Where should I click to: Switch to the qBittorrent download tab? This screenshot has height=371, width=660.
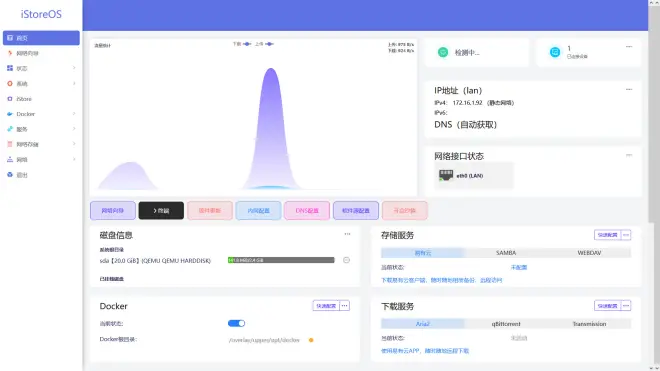(x=506, y=324)
